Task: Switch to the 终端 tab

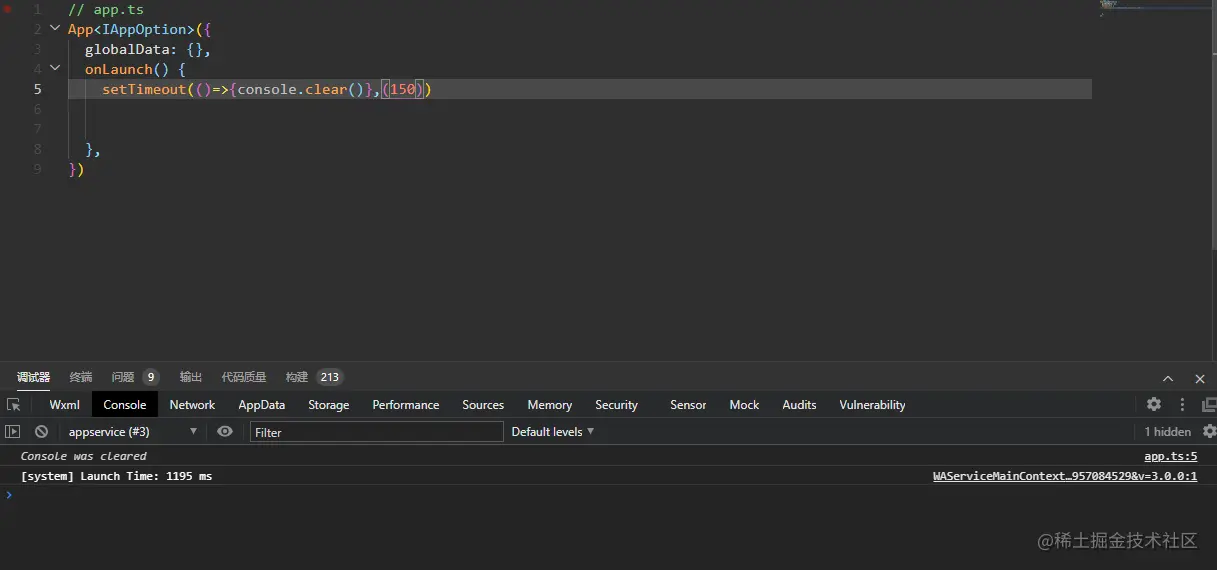Action: (81, 377)
